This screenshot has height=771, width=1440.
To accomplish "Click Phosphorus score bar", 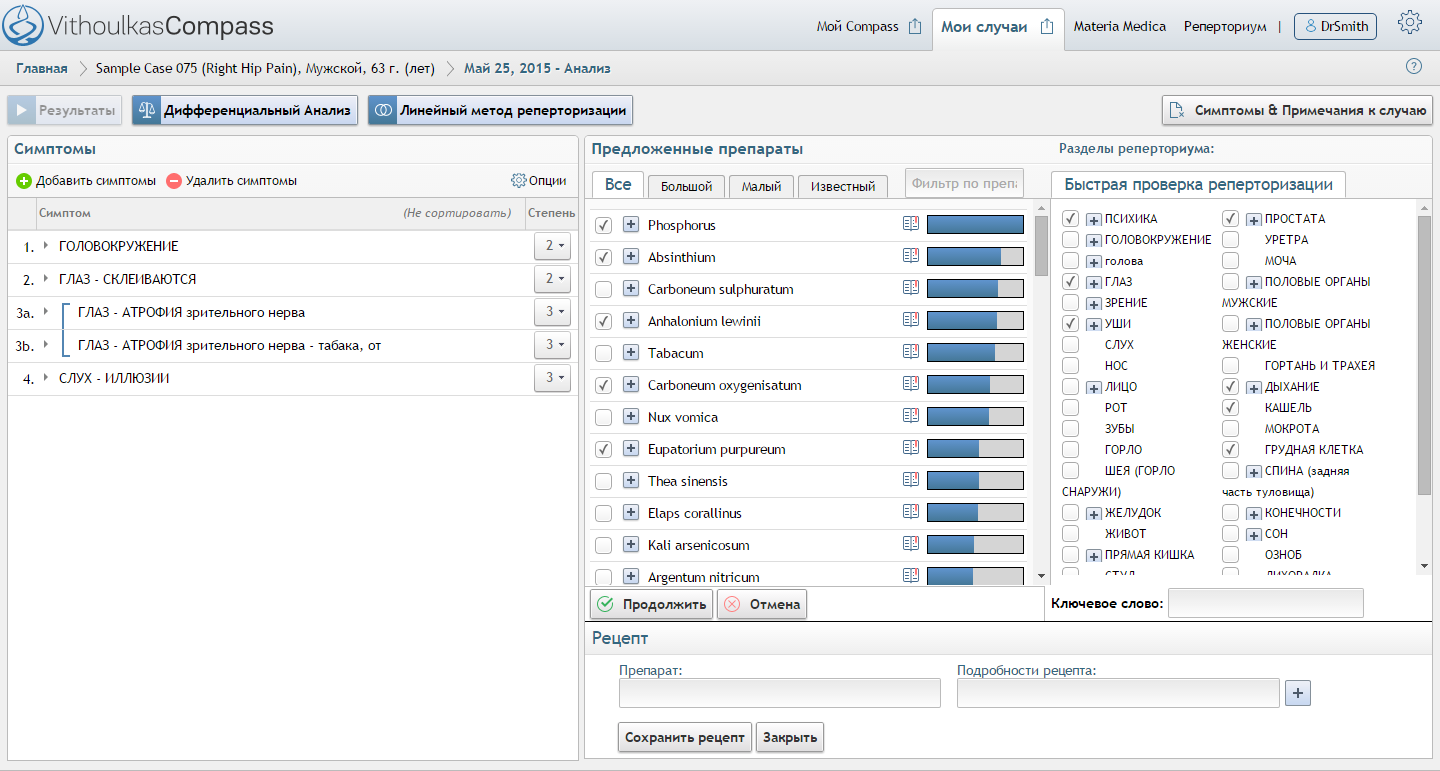I will point(975,225).
